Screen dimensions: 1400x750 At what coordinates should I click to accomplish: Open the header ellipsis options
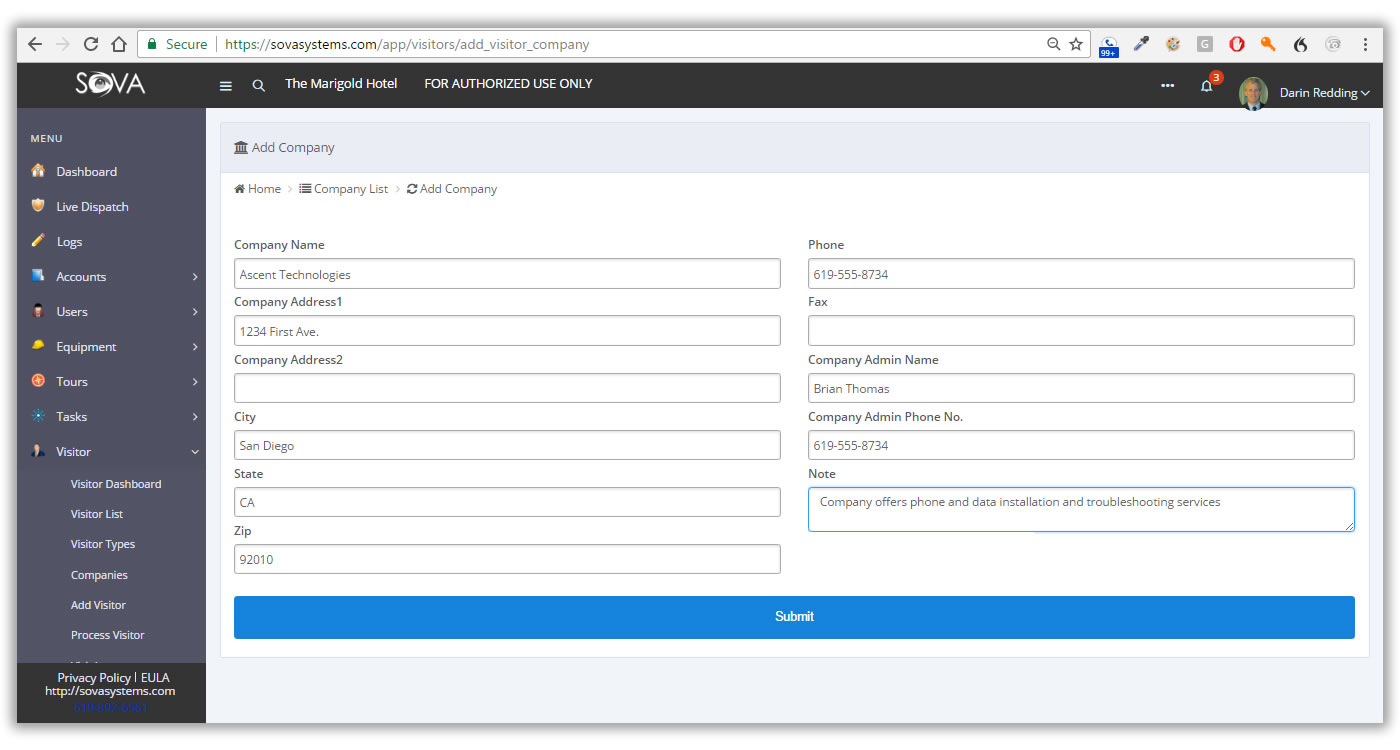tap(1167, 85)
